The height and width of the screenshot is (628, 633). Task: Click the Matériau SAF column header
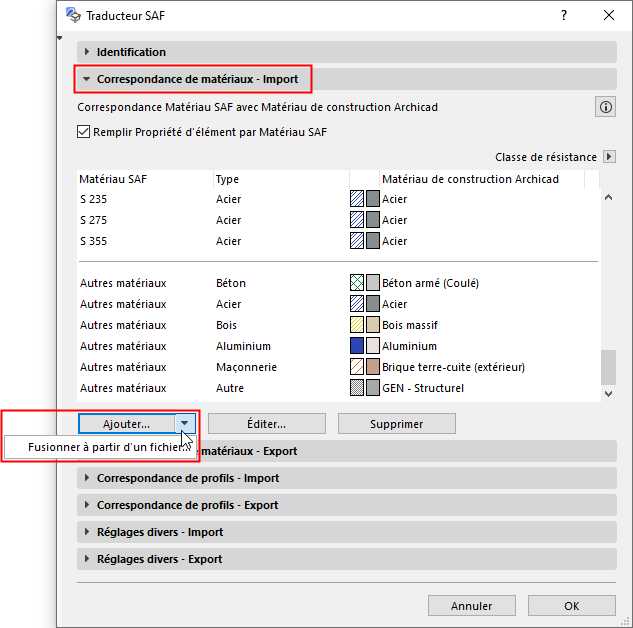pos(145,179)
